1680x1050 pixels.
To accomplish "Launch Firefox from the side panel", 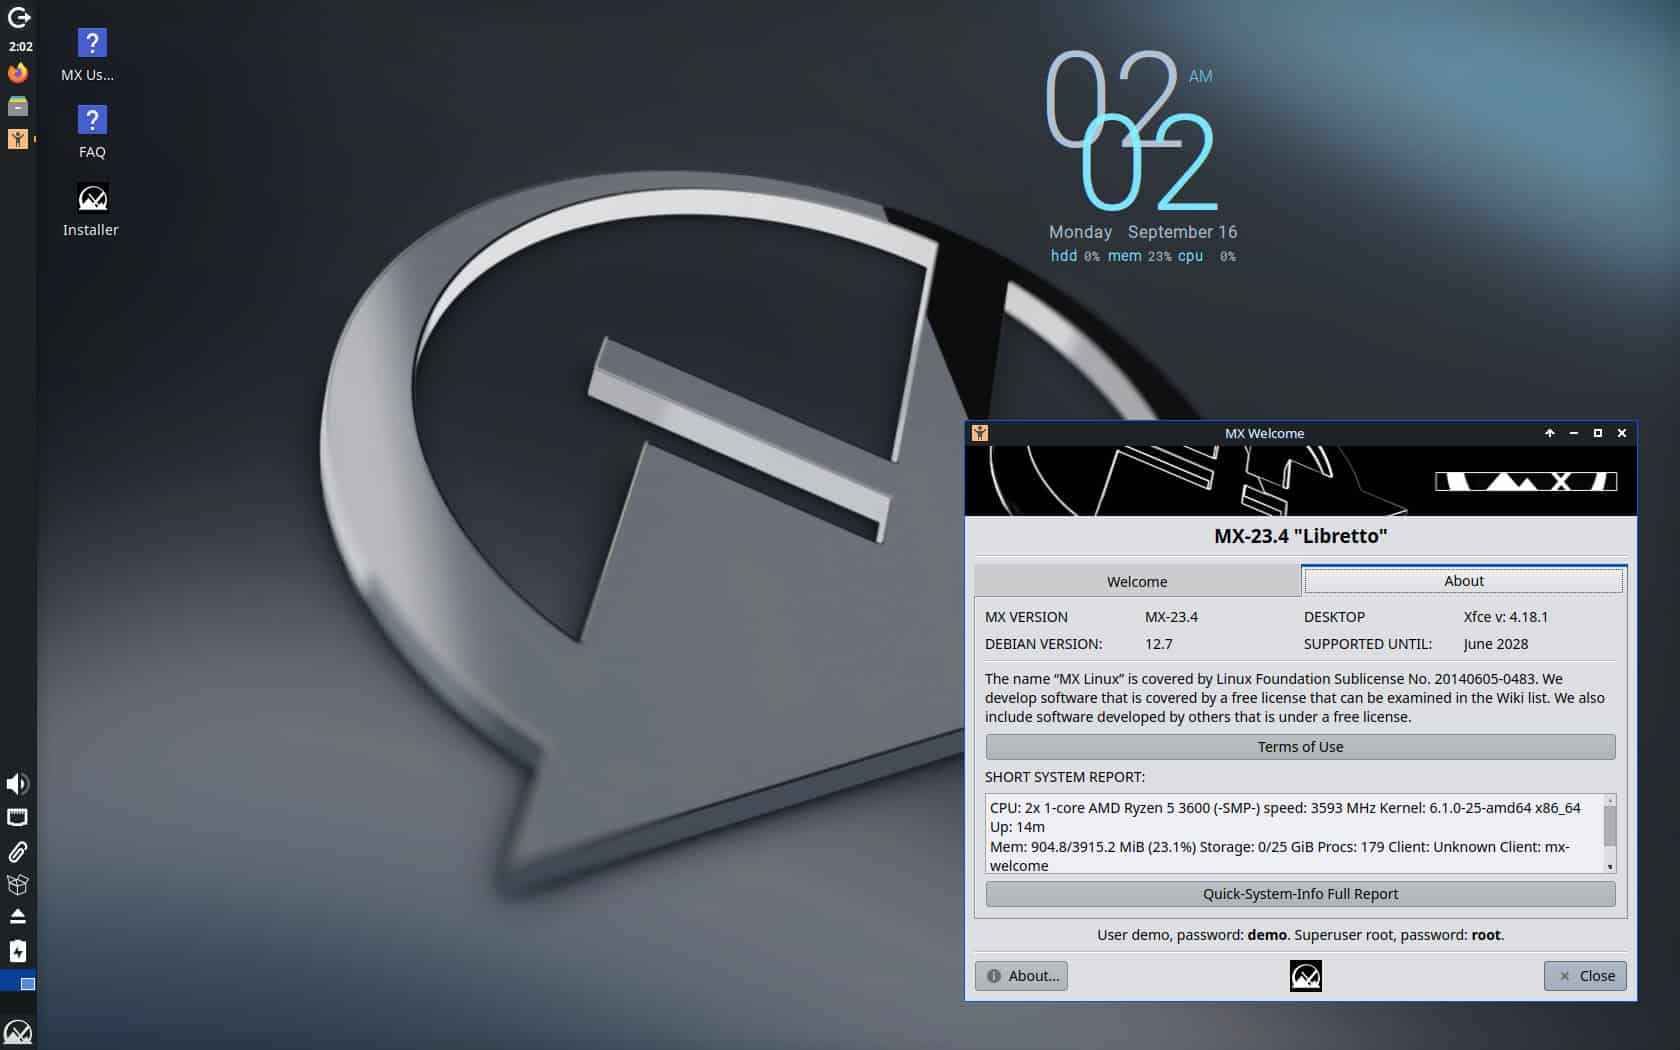I will click(17, 72).
